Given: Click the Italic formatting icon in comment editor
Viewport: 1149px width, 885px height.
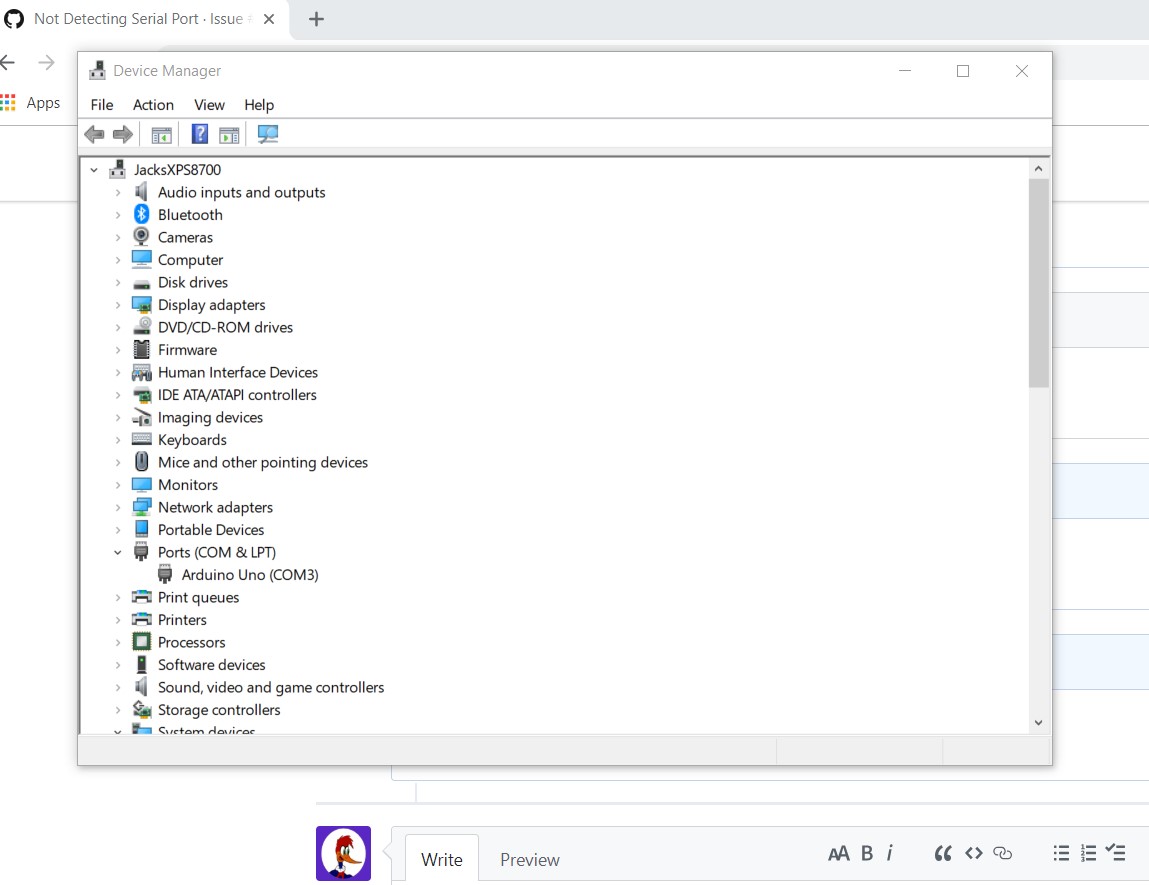Looking at the screenshot, I should pyautogui.click(x=890, y=853).
